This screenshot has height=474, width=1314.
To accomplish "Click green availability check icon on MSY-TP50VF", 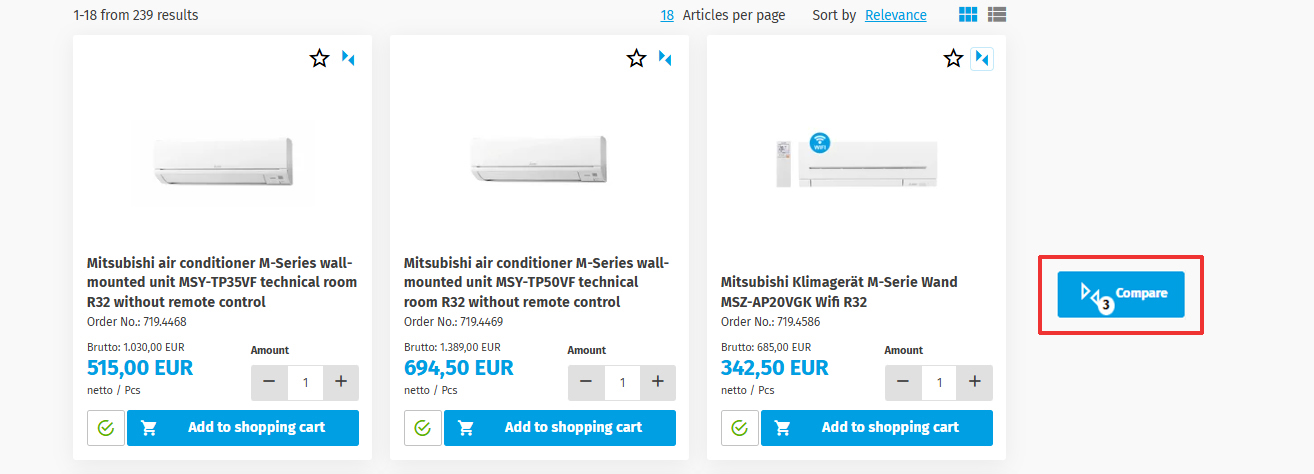I will point(422,428).
